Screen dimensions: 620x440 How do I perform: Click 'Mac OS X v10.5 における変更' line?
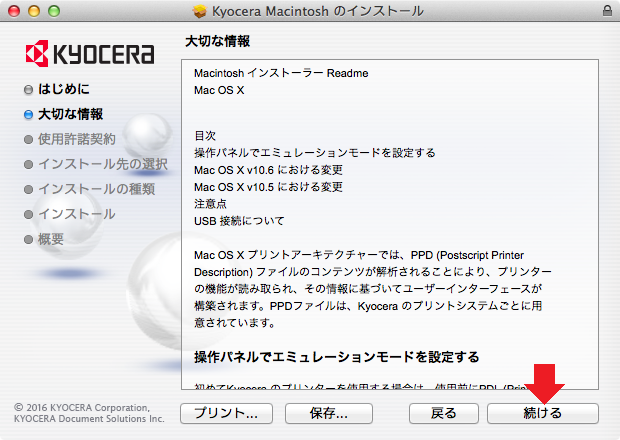[x=268, y=187]
